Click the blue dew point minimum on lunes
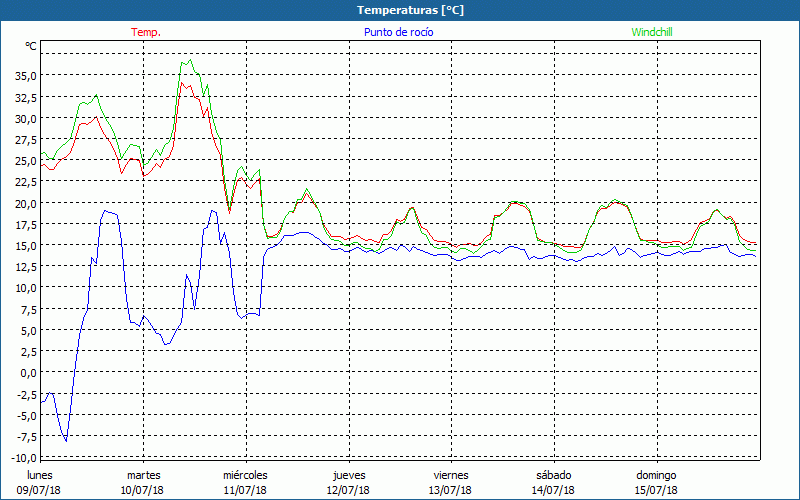Image resolution: width=800 pixels, height=500 pixels. click(x=66, y=441)
